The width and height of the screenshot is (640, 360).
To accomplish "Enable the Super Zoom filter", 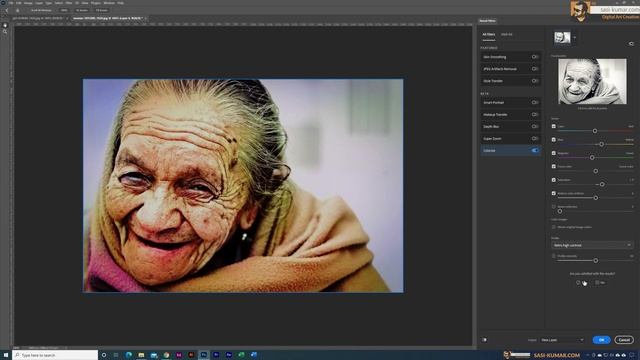I will [535, 138].
